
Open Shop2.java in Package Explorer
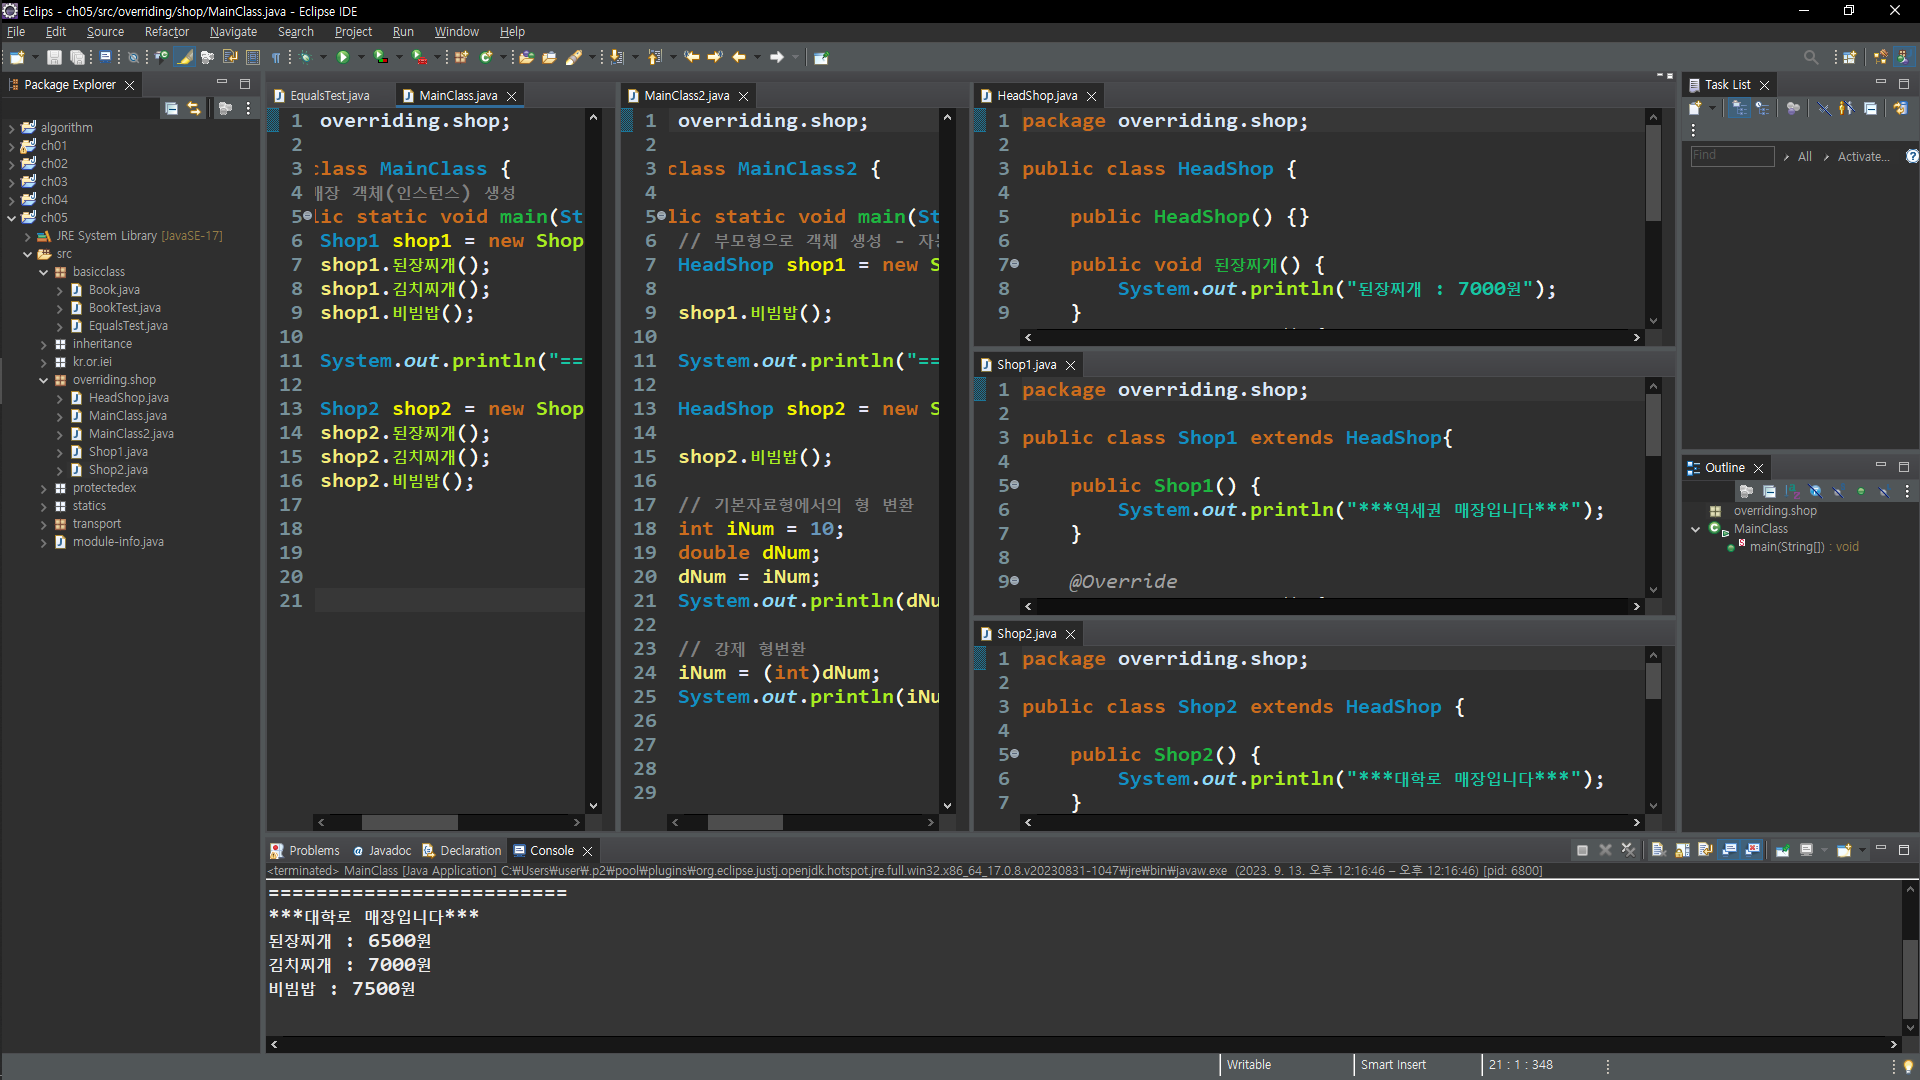pos(118,470)
